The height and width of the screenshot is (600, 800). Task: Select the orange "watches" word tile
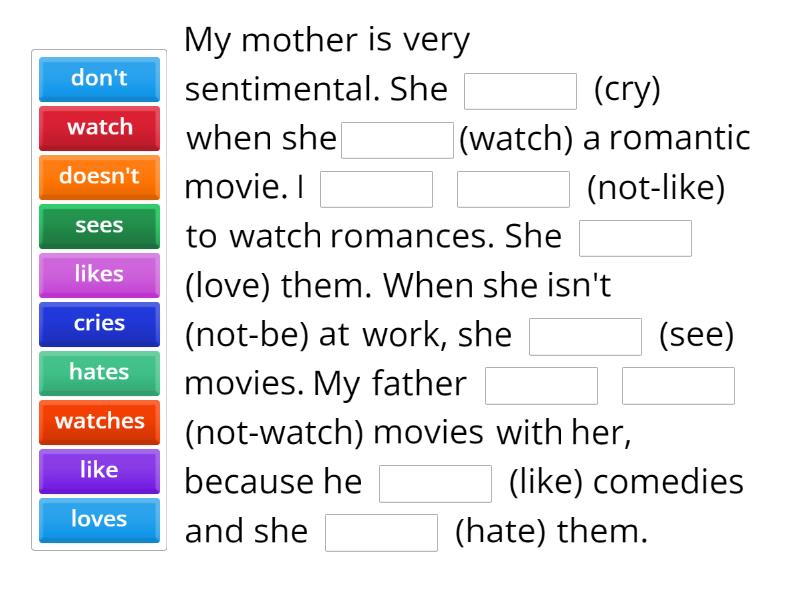click(x=99, y=421)
